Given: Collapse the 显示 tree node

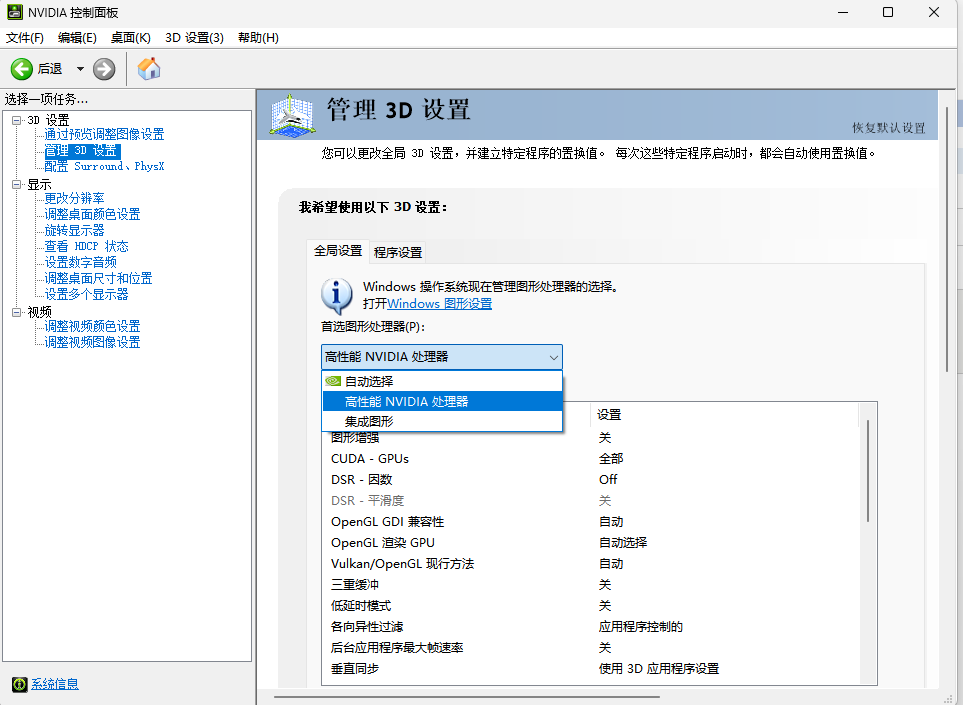Looking at the screenshot, I should coord(17,184).
